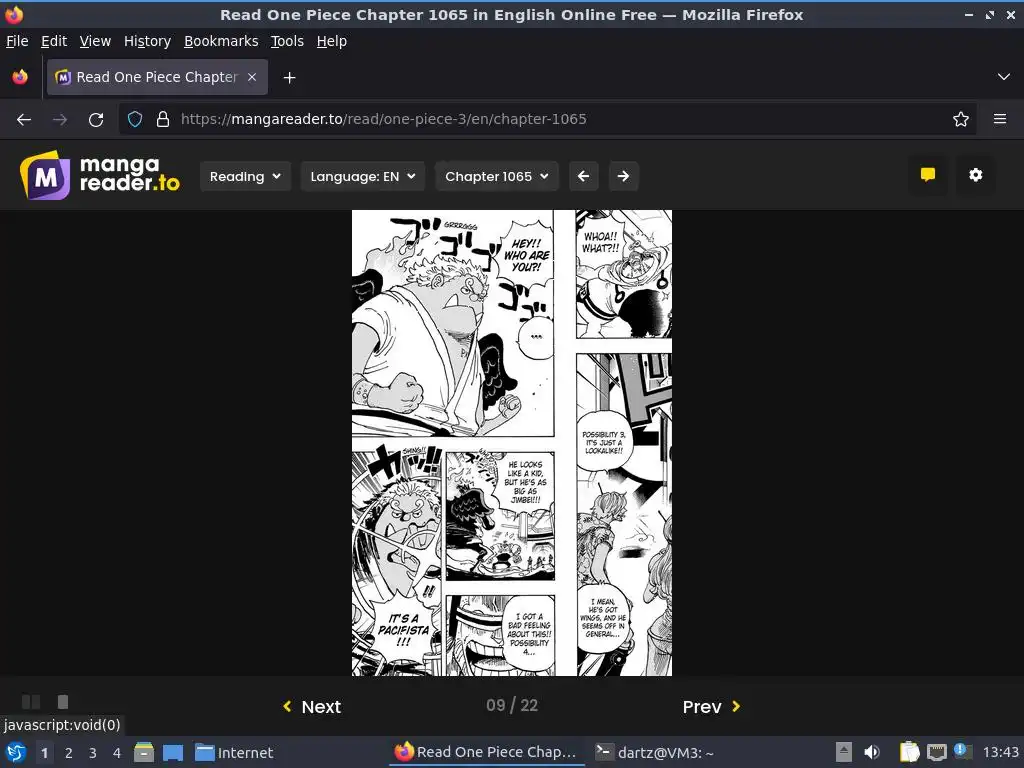The image size is (1024, 768).
Task: Open the Firefox View pinned icon
Action: coord(20,77)
